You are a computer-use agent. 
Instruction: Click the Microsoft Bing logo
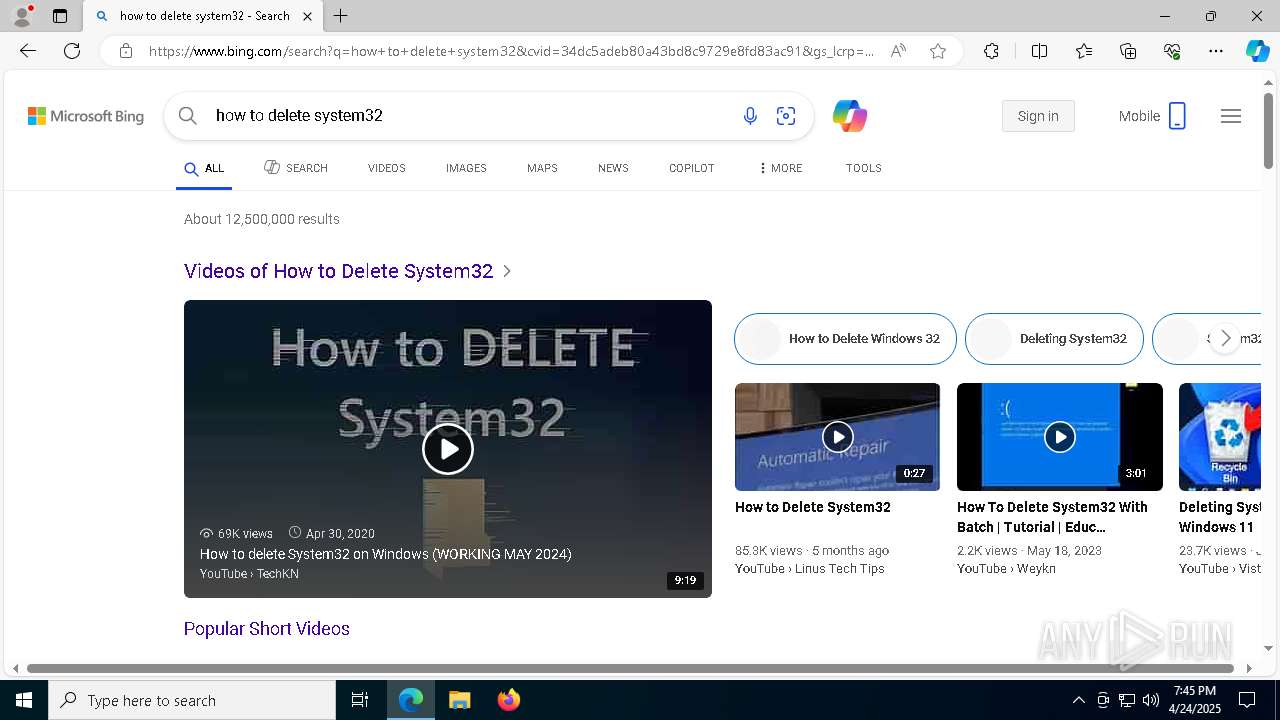[86, 116]
